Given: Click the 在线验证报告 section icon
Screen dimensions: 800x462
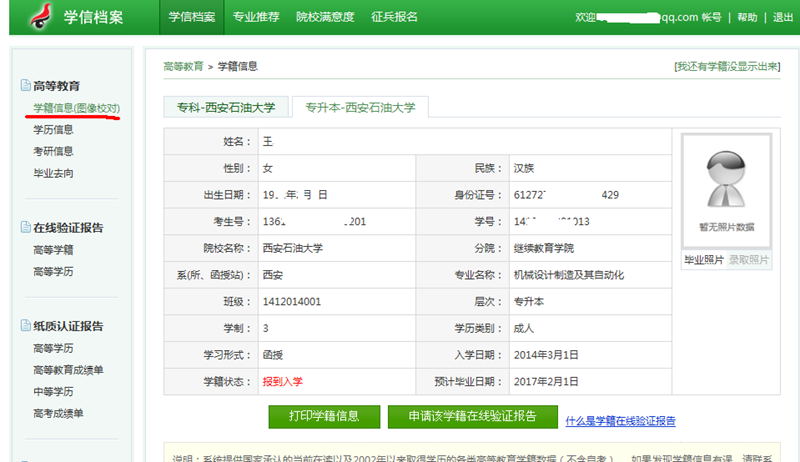Looking at the screenshot, I should point(25,228).
